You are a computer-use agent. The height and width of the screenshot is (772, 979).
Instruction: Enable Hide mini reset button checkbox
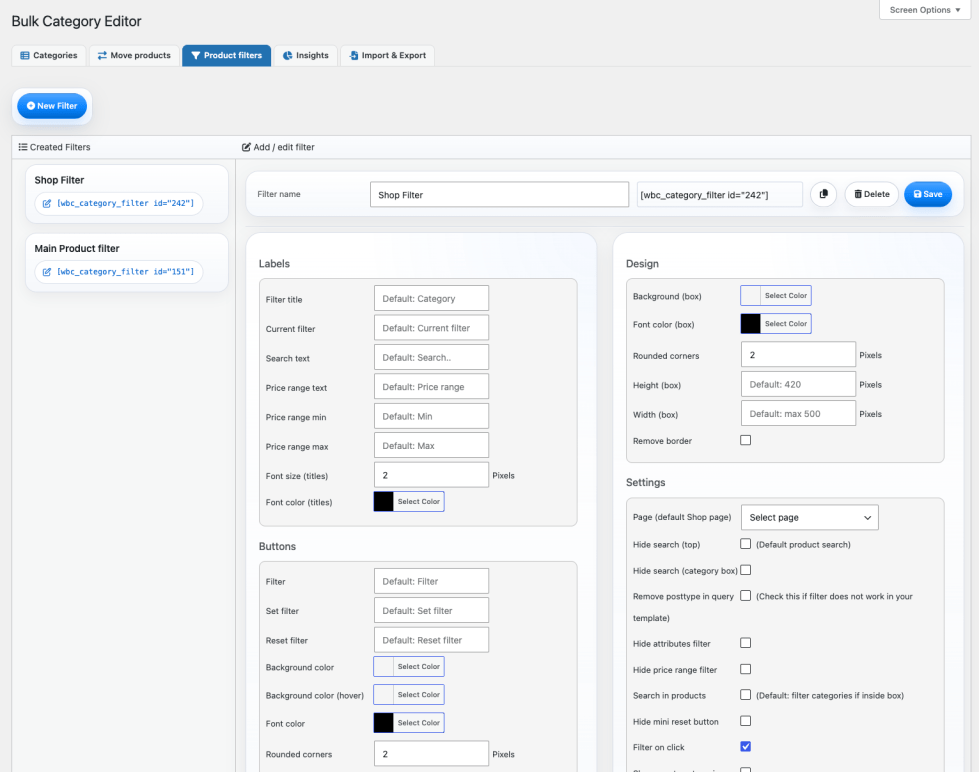(x=745, y=721)
